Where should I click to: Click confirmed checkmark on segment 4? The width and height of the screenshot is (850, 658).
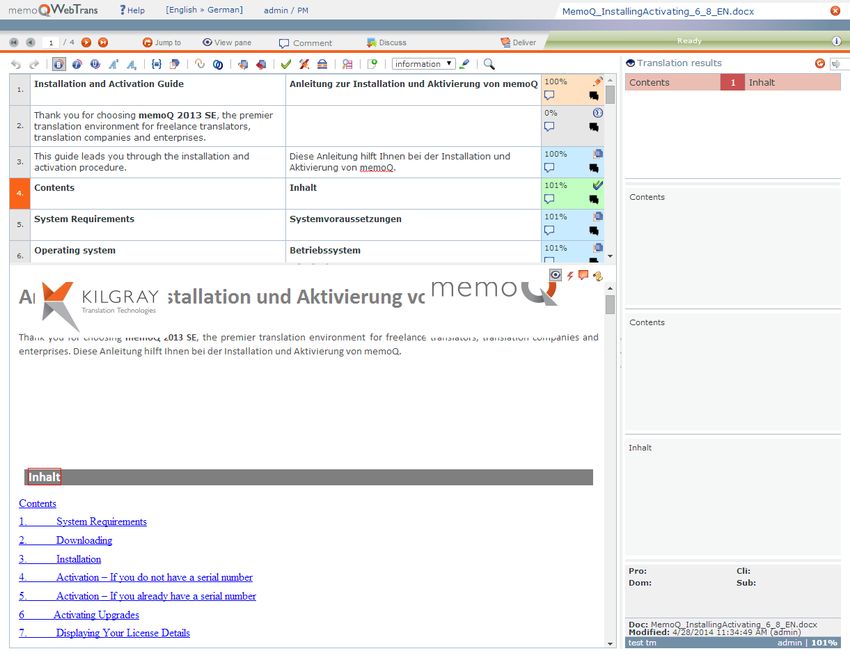tap(597, 185)
